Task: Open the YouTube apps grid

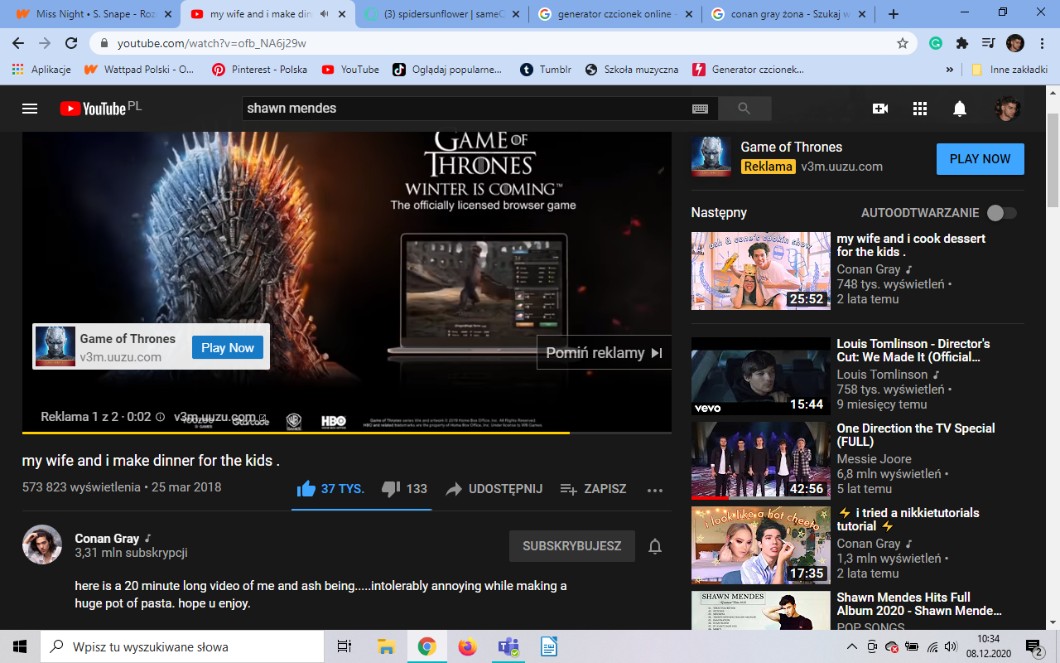Action: point(920,109)
